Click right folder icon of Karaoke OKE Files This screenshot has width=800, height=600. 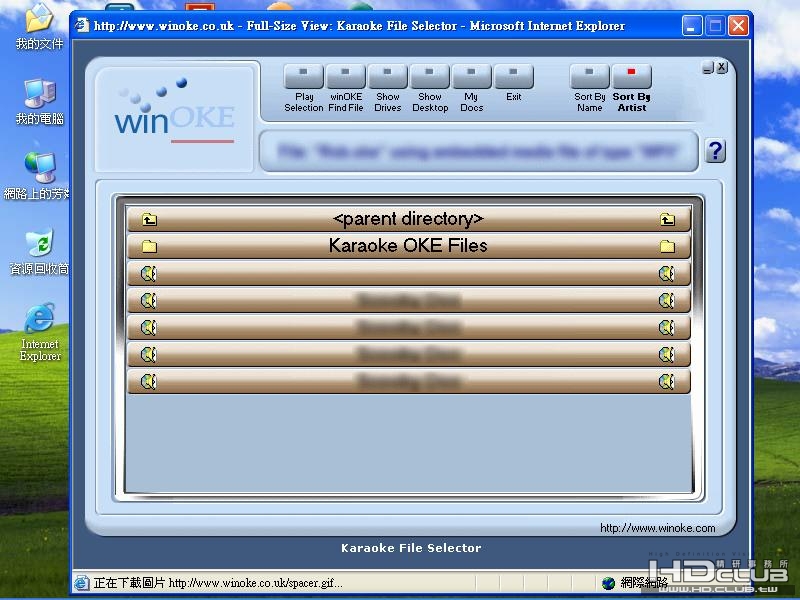coord(667,246)
